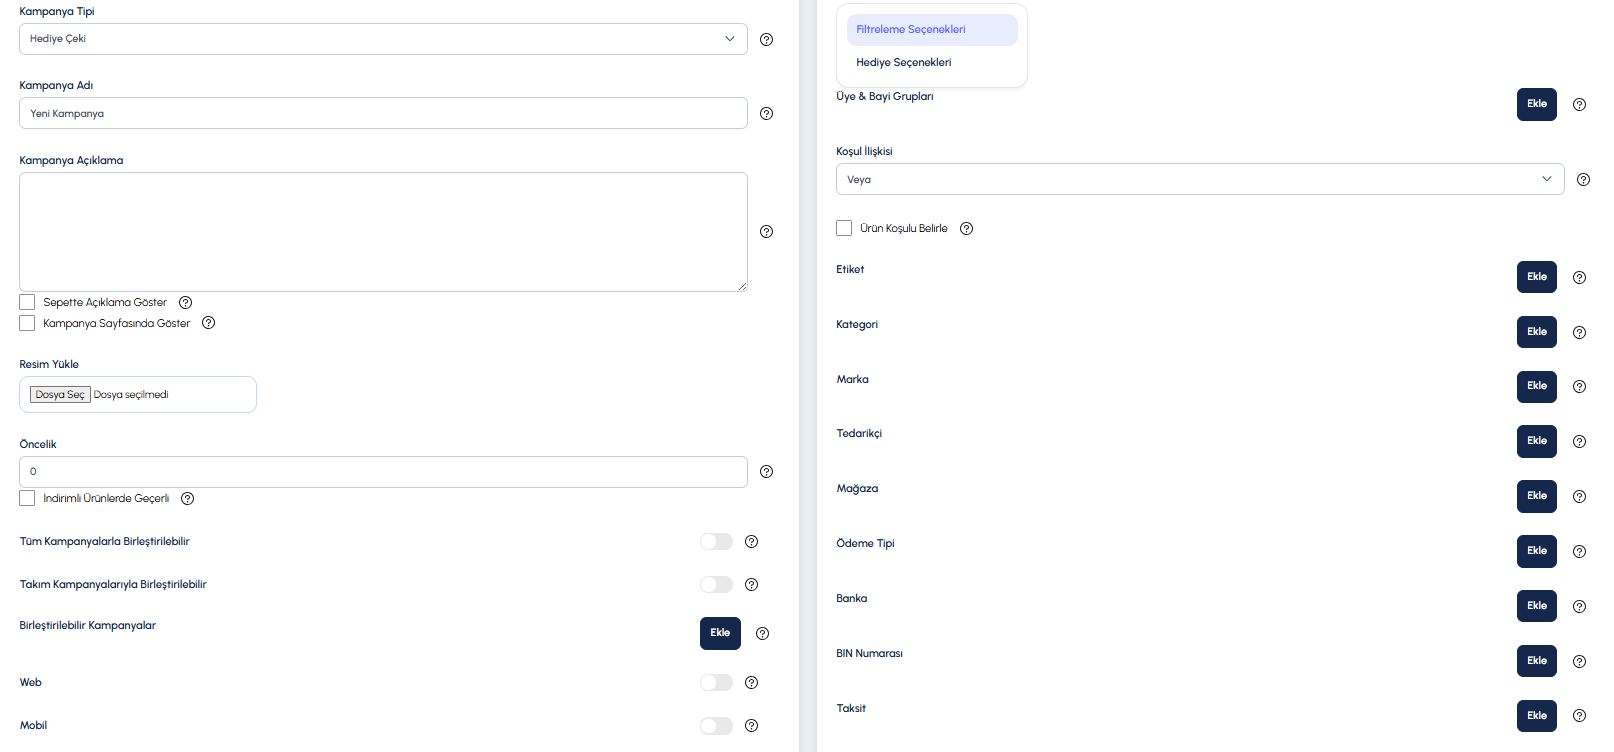Click Ekle for Üye & Bayi Grupları

click(x=1537, y=104)
